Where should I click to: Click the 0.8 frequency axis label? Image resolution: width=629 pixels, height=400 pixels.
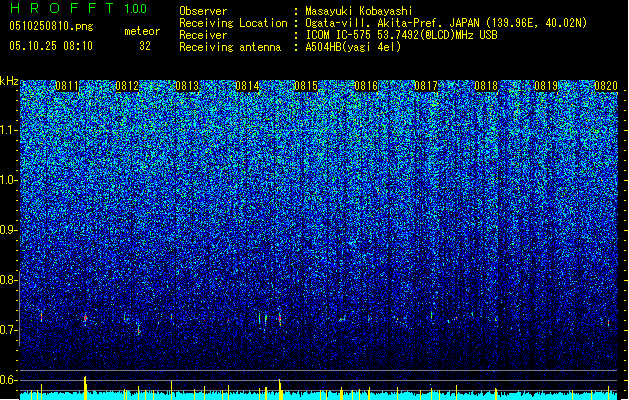click(8, 280)
